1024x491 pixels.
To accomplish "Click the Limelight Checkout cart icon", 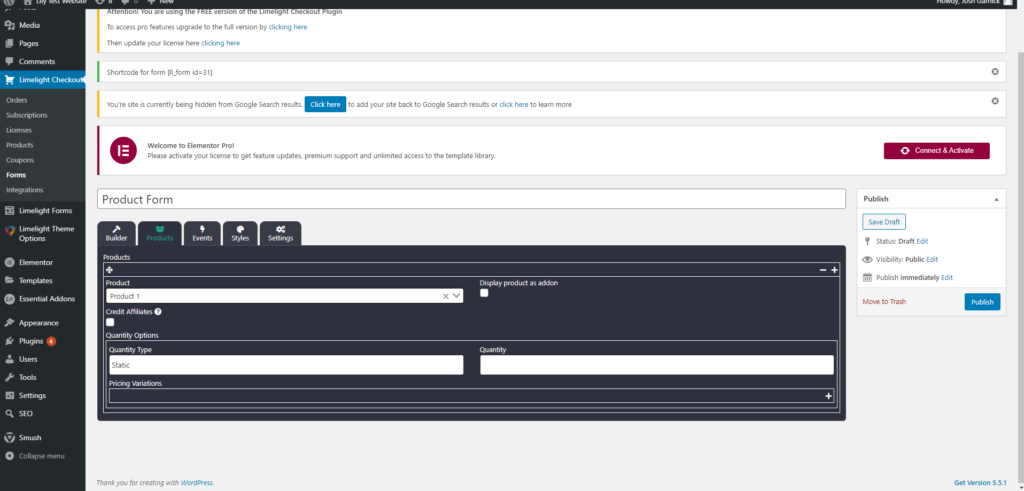I will 9,80.
